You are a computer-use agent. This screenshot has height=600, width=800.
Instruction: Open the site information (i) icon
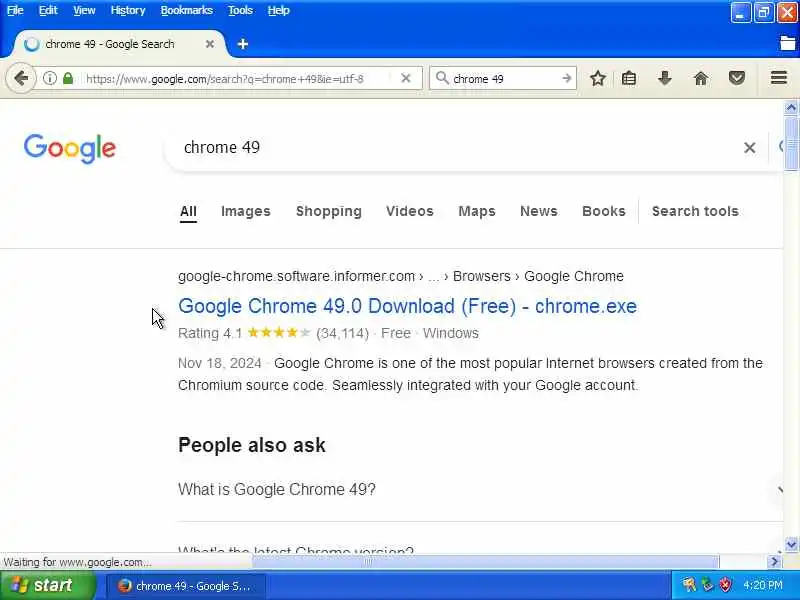pyautogui.click(x=49, y=78)
